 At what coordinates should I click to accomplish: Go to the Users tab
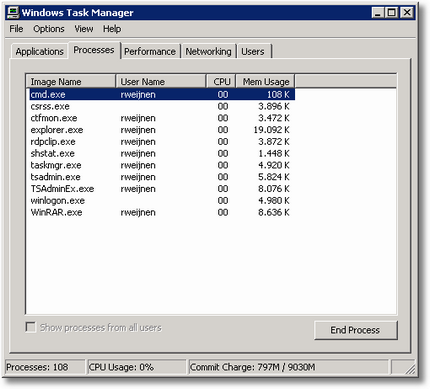pos(253,52)
